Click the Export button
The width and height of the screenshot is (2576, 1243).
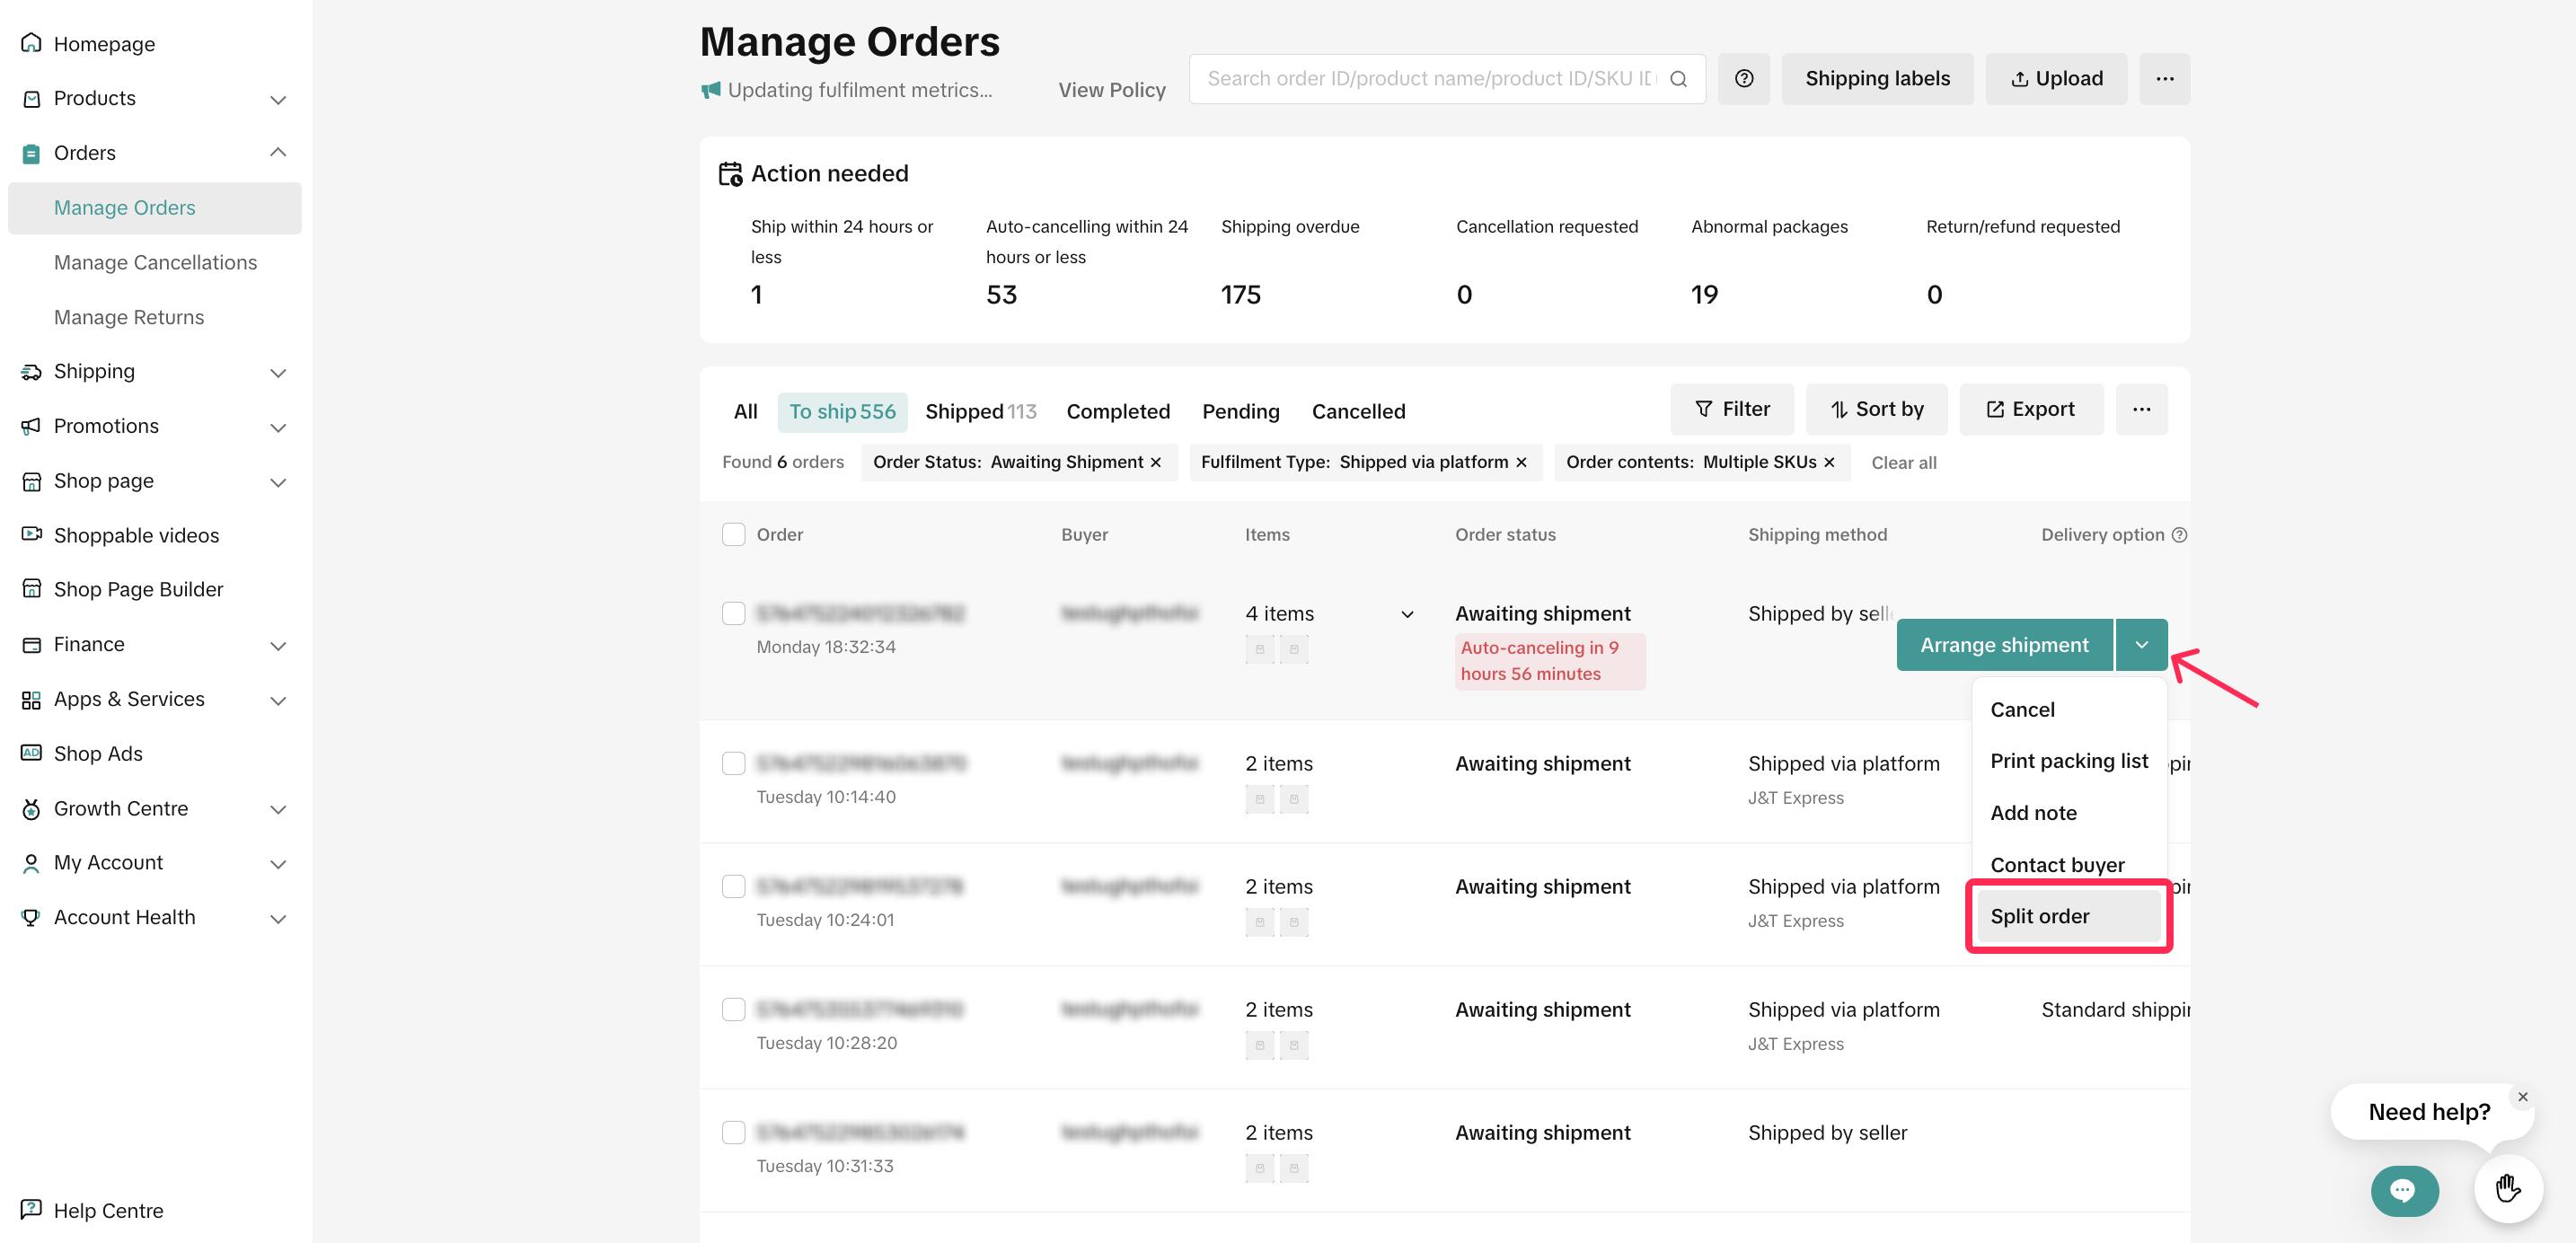(2030, 409)
